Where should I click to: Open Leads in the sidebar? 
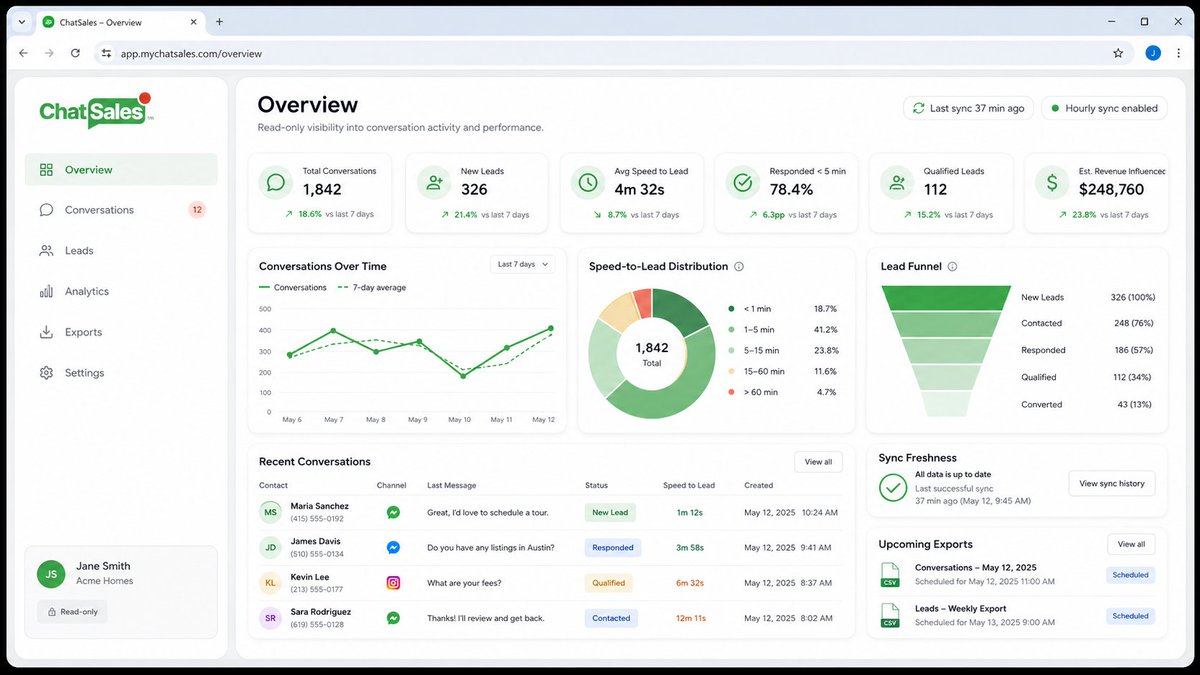tap(121, 251)
